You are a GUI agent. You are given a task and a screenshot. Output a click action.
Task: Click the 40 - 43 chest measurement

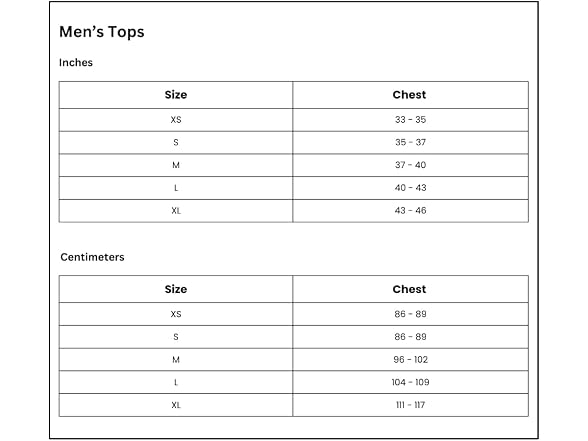(x=410, y=188)
